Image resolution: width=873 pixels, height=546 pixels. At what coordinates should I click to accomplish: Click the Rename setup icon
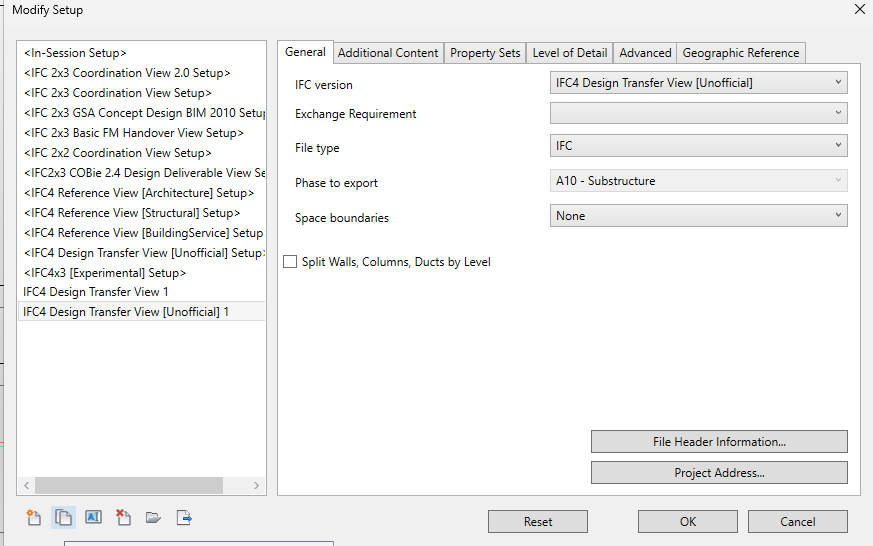point(93,517)
